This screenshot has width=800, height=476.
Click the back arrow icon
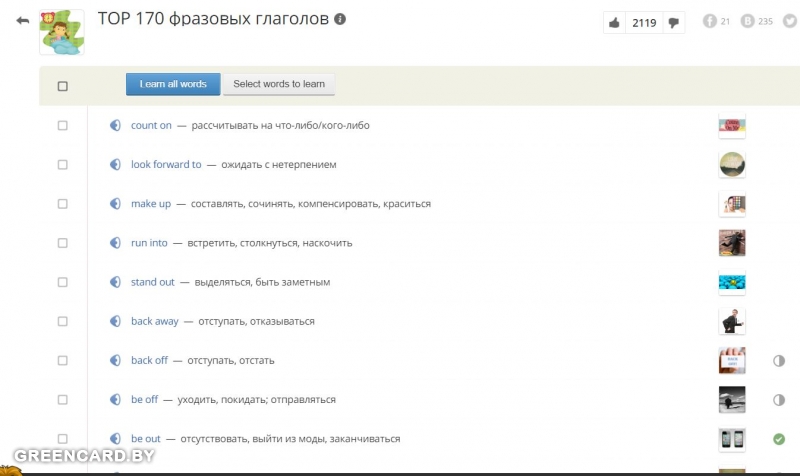pyautogui.click(x=22, y=21)
